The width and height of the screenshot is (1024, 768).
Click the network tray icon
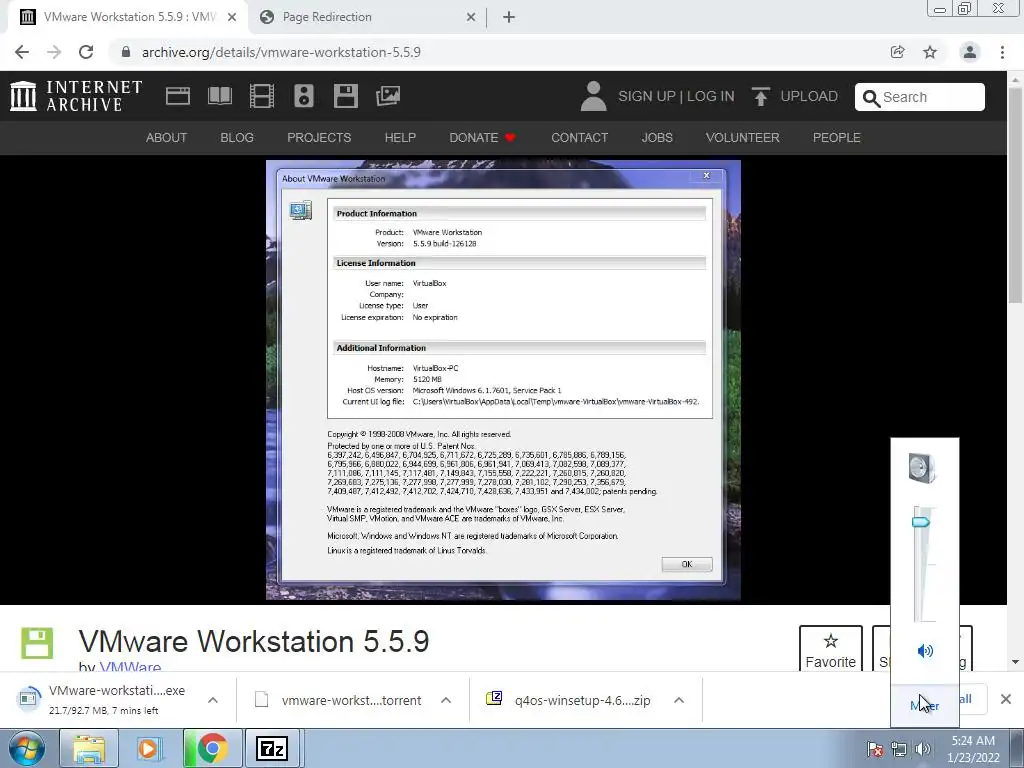[x=899, y=749]
